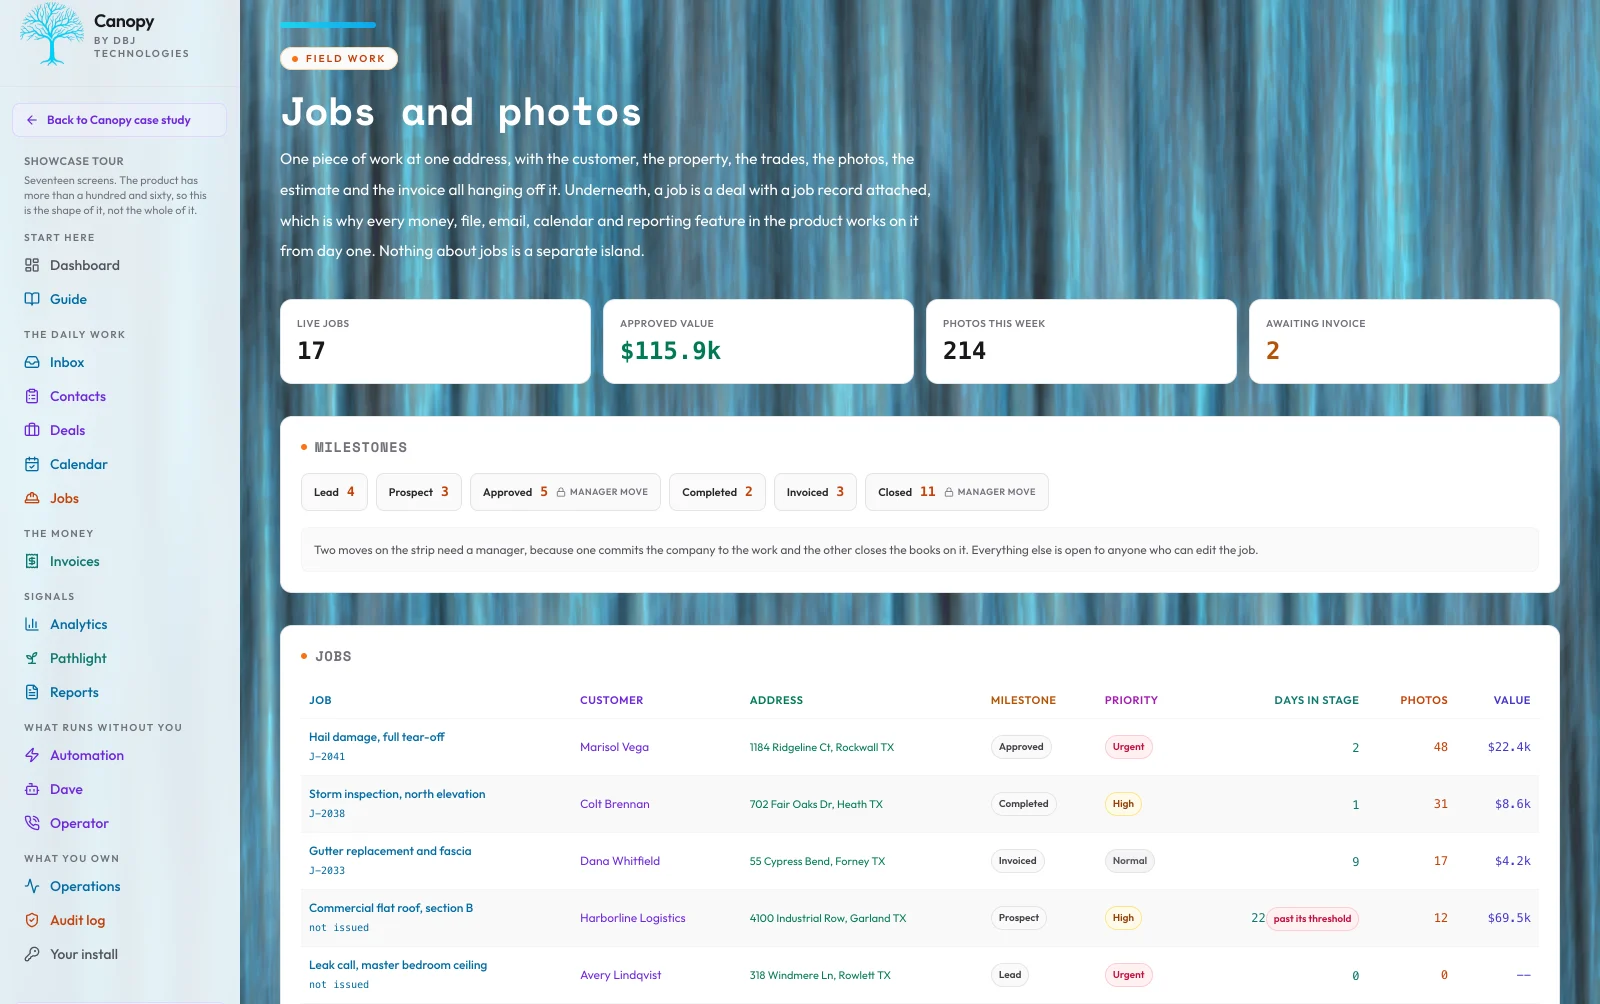Click address 702 Fair Oaks Dr, Heath TX

coord(816,804)
